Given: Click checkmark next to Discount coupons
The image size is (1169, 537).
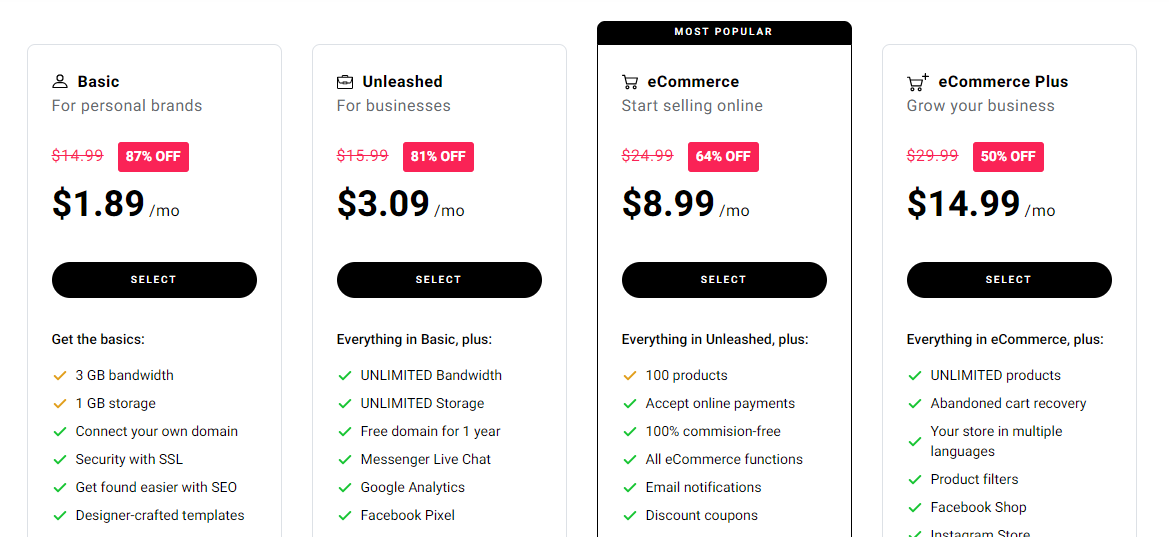Looking at the screenshot, I should pos(630,515).
